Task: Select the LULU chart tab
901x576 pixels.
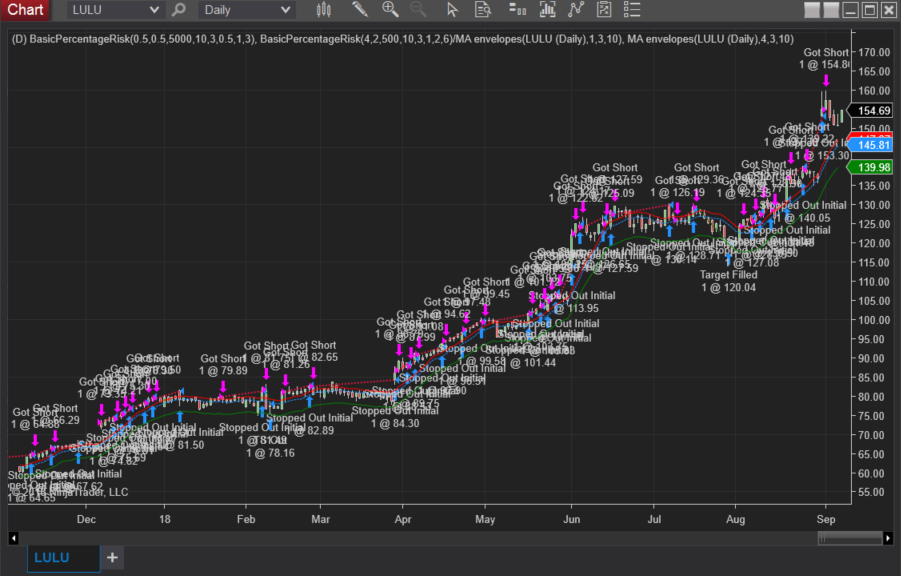Action: tap(64, 558)
